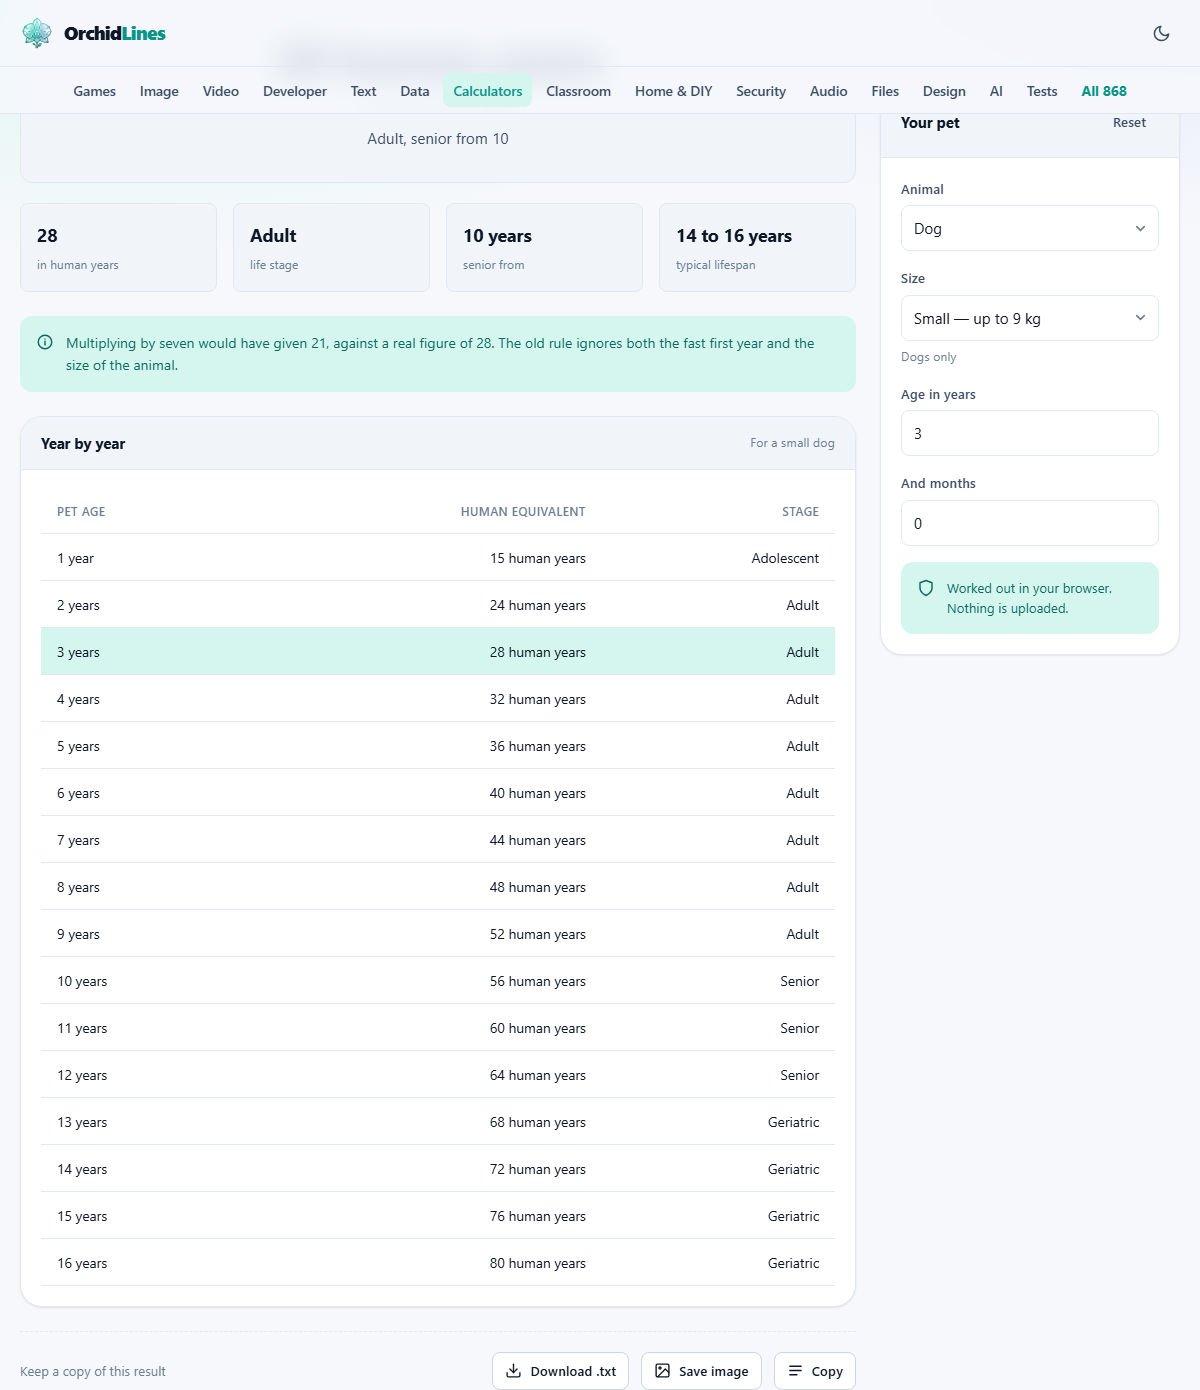Click the picture icon in Save image

click(662, 1371)
